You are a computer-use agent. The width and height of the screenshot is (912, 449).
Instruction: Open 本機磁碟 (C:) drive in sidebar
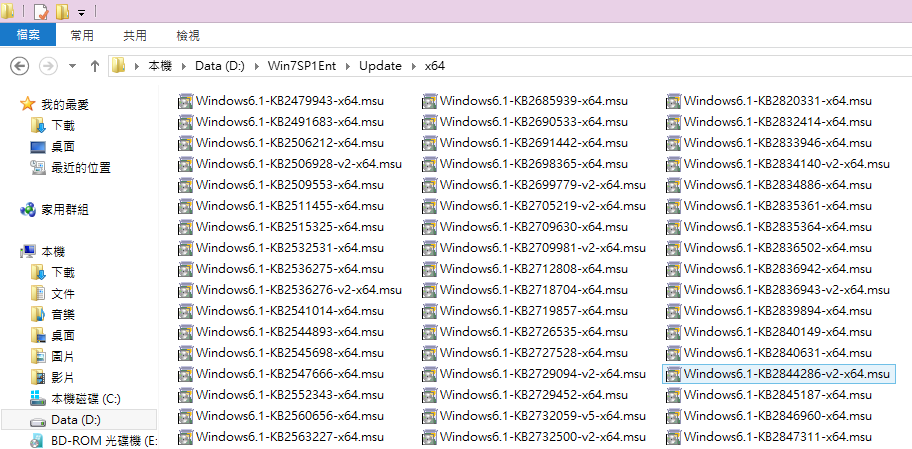click(86, 399)
